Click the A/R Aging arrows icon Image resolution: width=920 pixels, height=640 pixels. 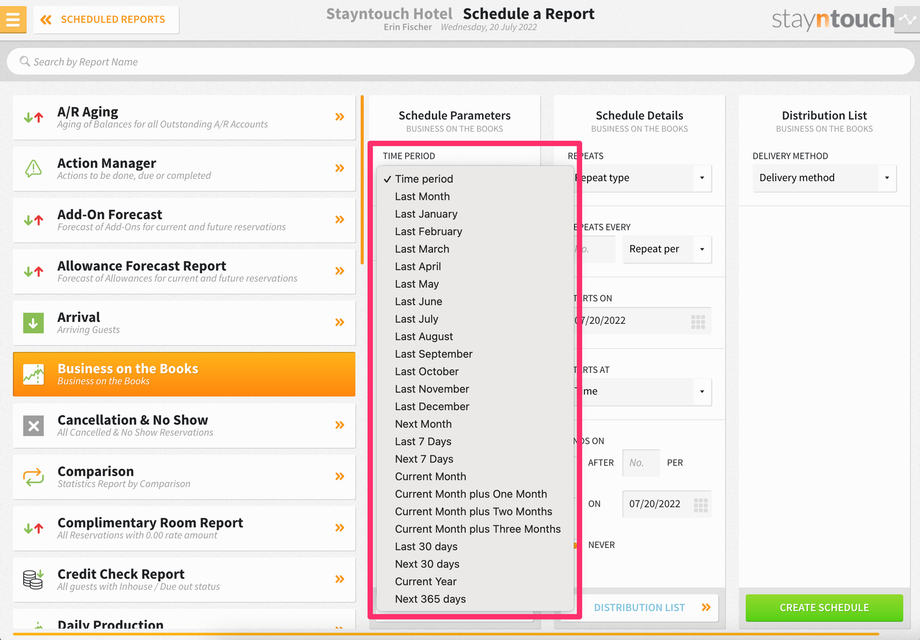click(33, 117)
